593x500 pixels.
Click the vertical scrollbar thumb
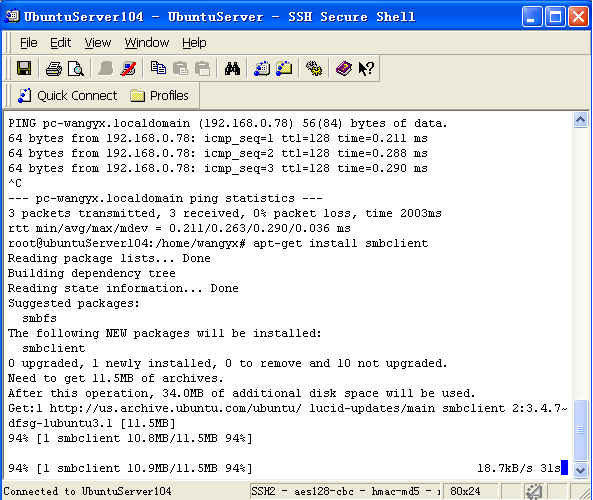[x=580, y=430]
